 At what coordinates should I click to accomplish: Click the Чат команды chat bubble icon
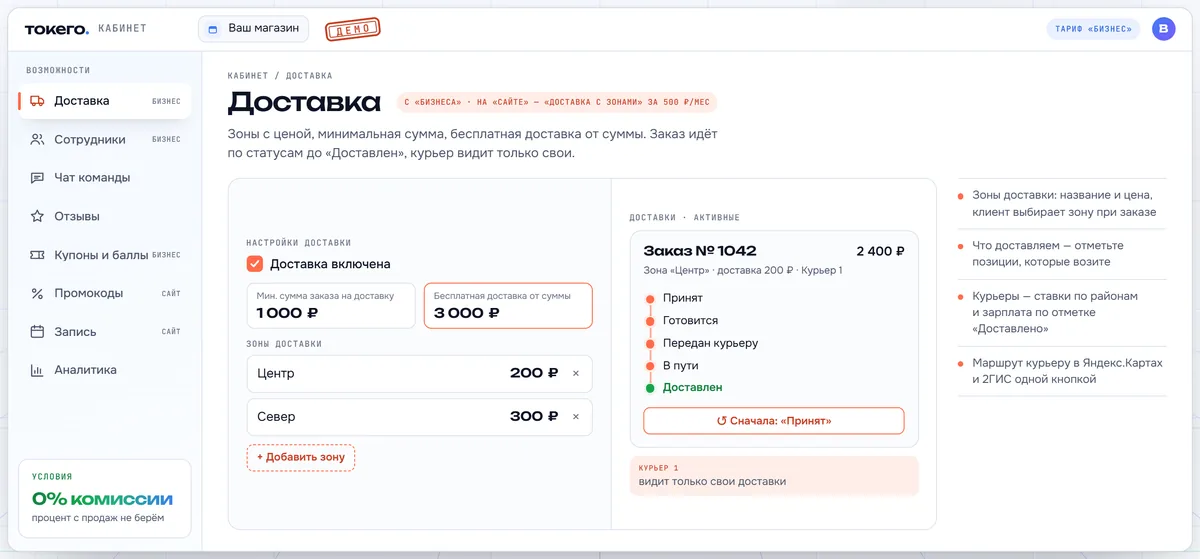[x=37, y=178]
